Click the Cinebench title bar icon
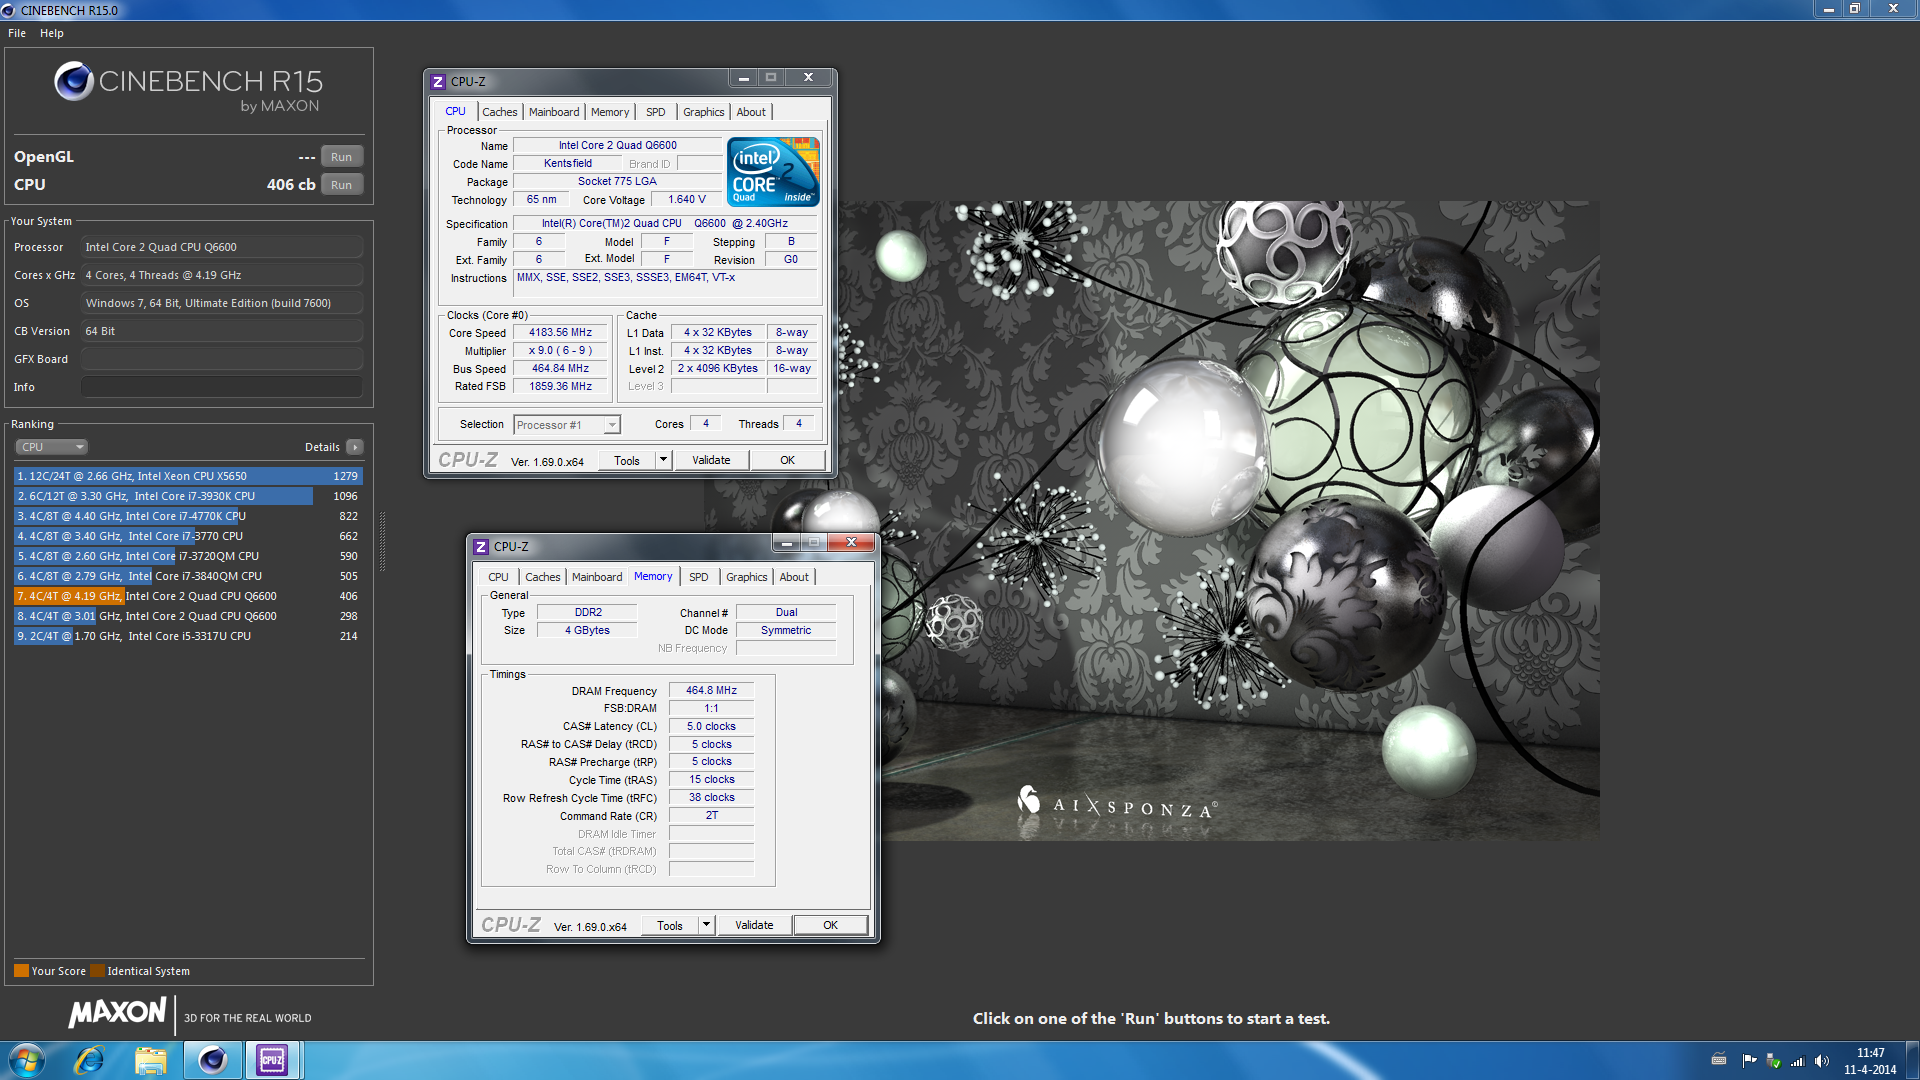 tap(9, 10)
